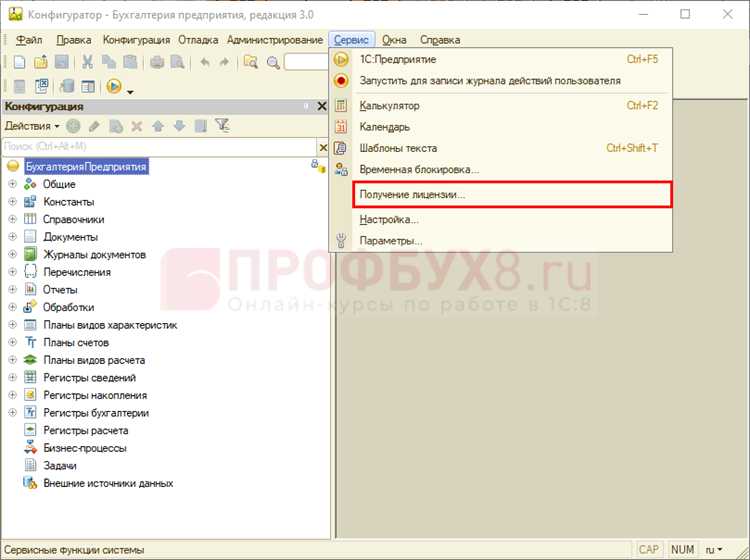Click the Print preview icon

(177, 62)
